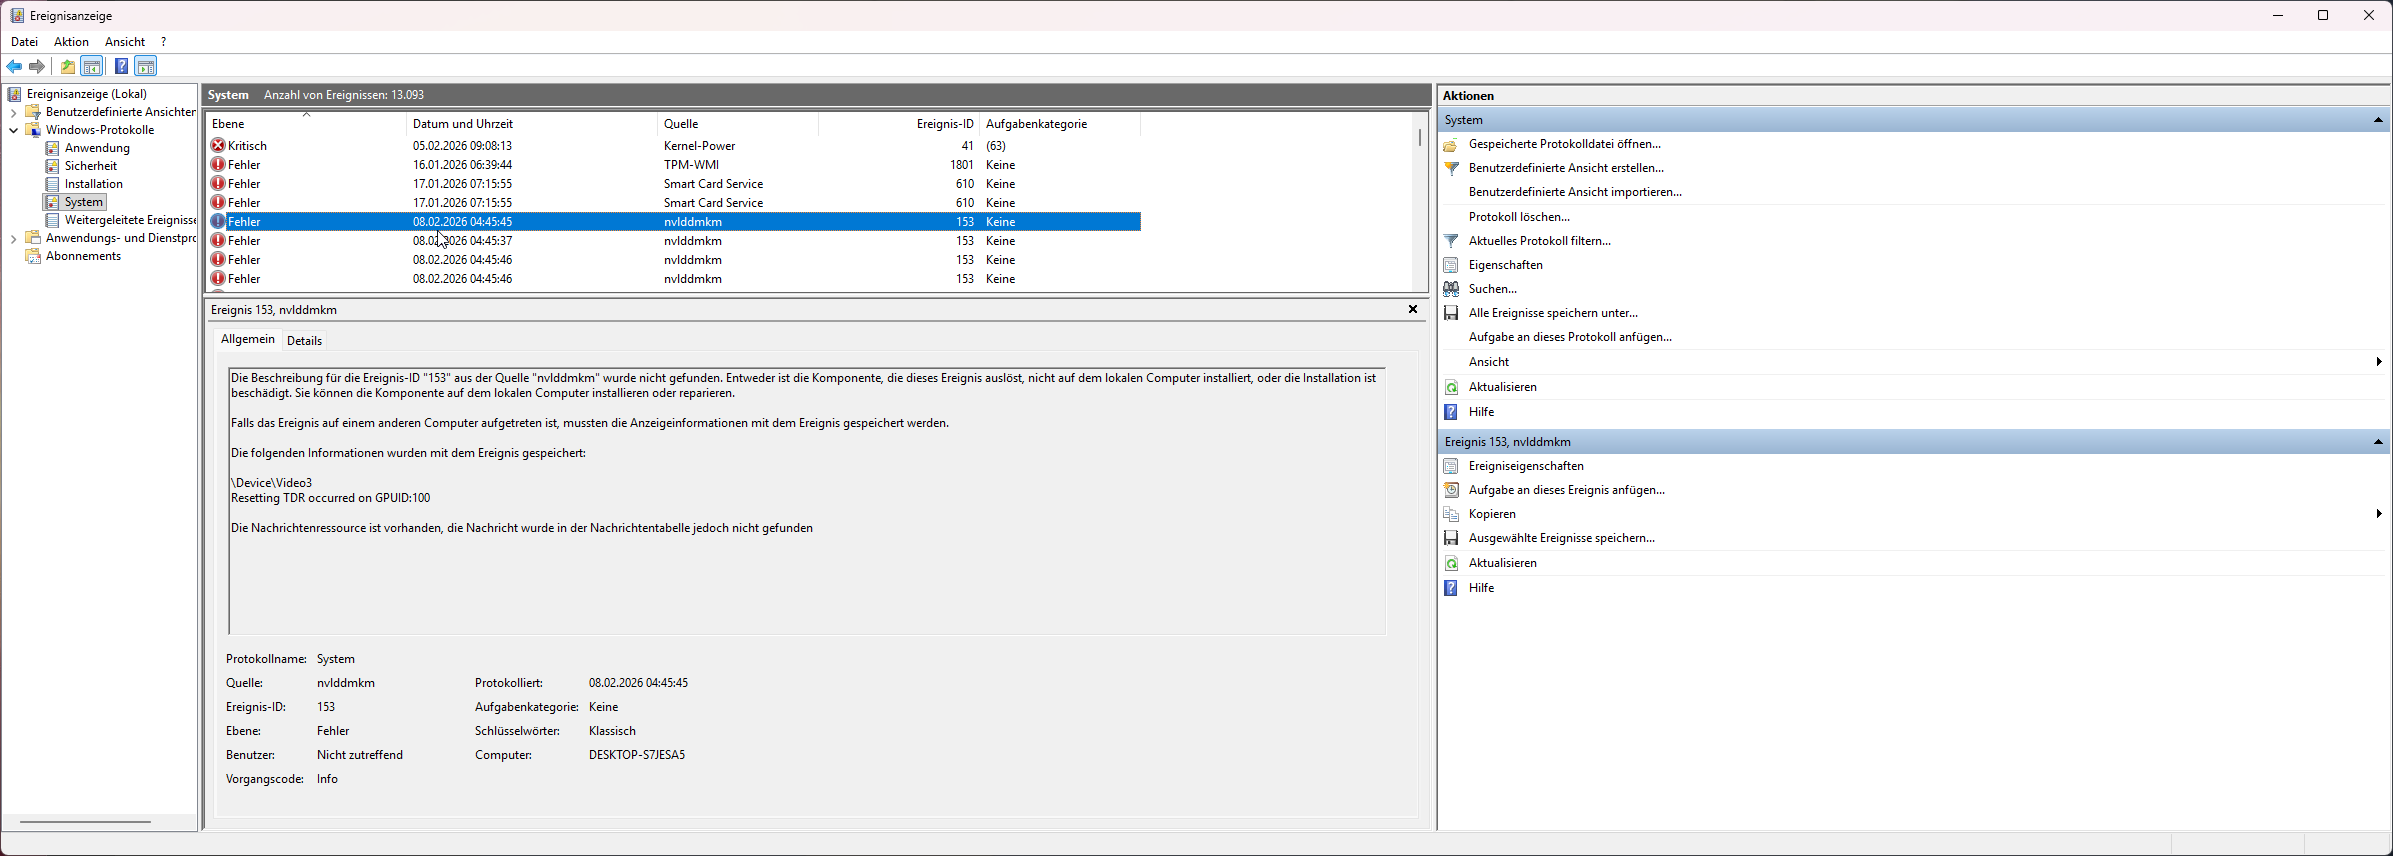2393x856 pixels.
Task: Select the 'Sicherheit' log in tree
Action: pyautogui.click(x=91, y=166)
